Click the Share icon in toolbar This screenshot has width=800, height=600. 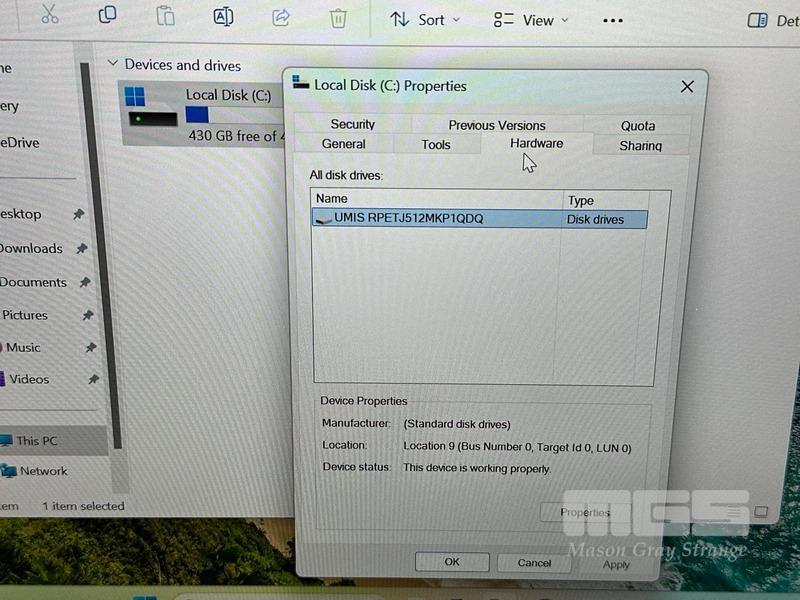pyautogui.click(x=281, y=17)
